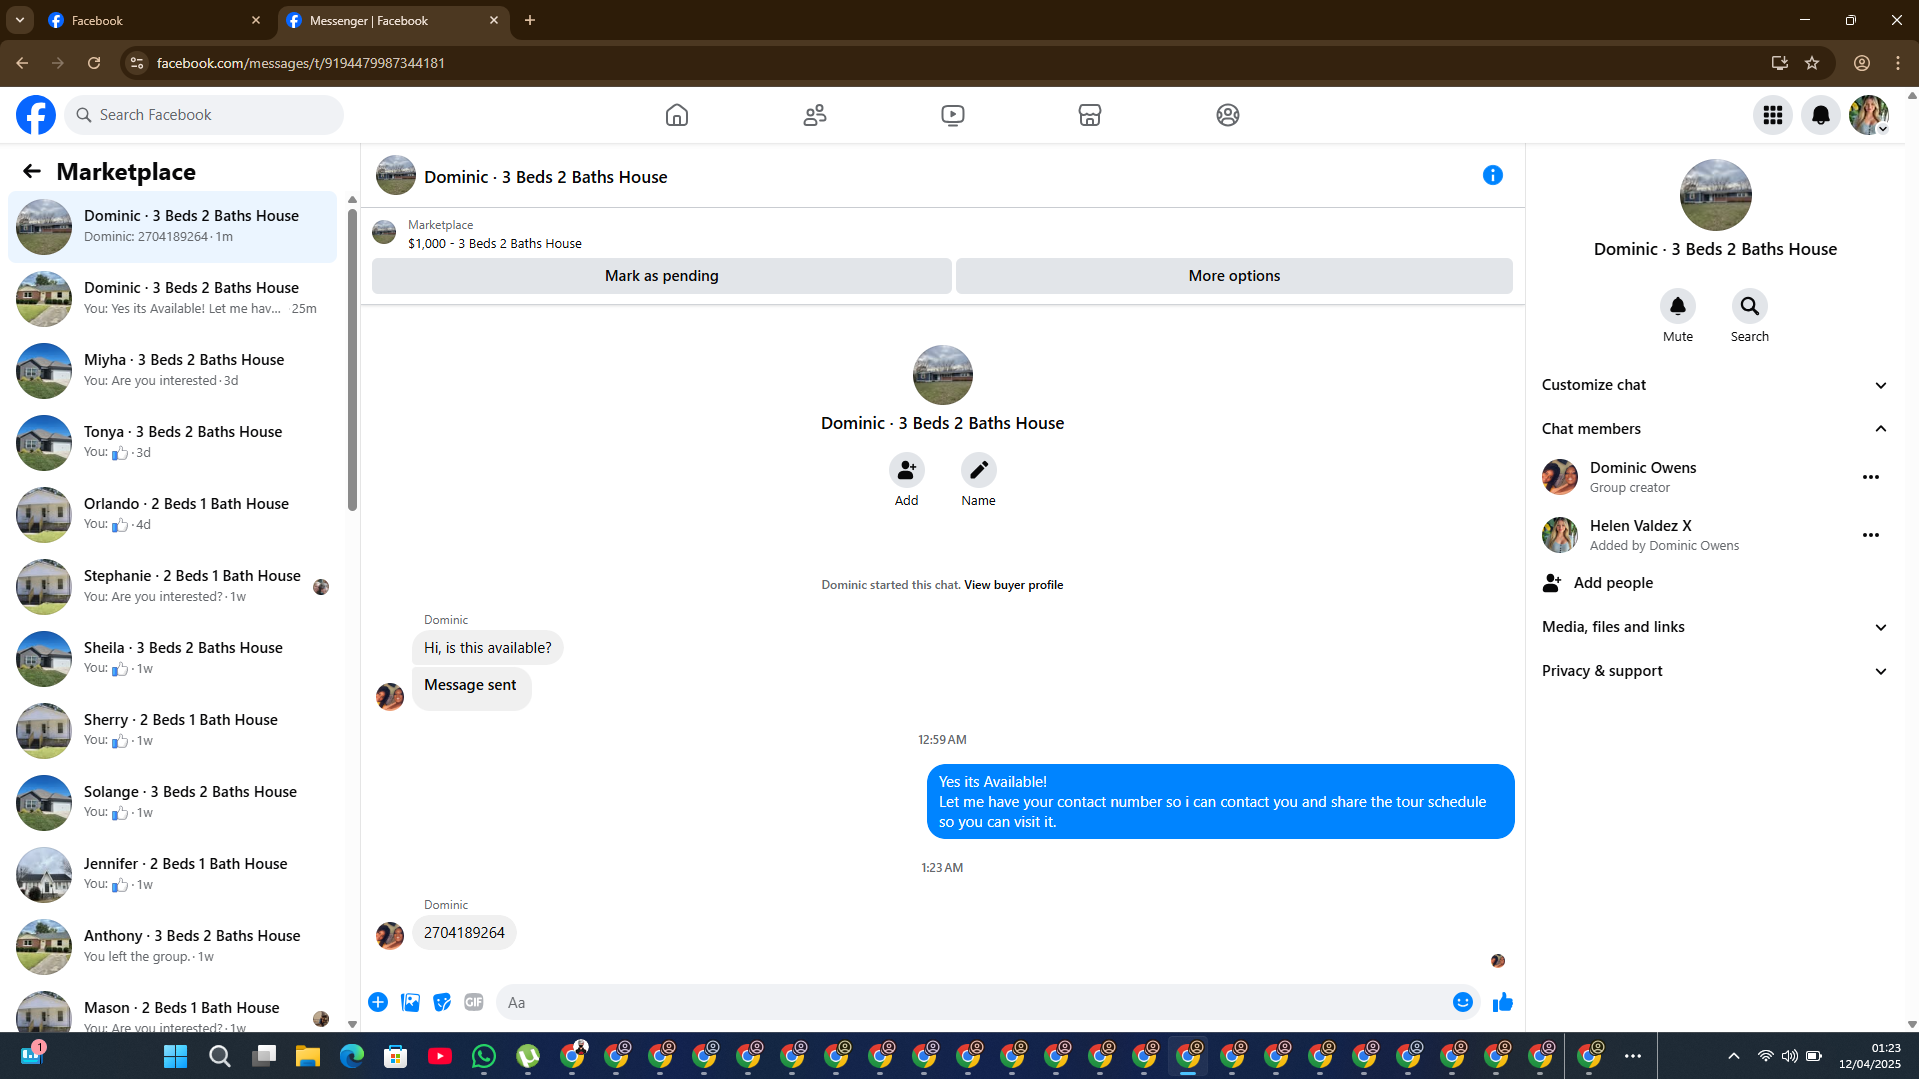Go back using the Marketplace back arrow
The image size is (1919, 1079).
32,172
